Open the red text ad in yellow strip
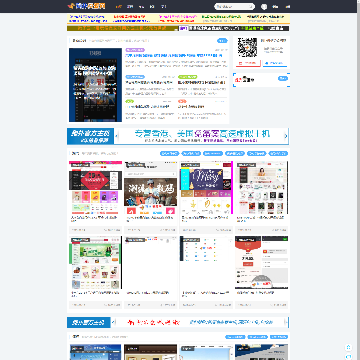The width and height of the screenshot is (360, 360). click(x=129, y=18)
